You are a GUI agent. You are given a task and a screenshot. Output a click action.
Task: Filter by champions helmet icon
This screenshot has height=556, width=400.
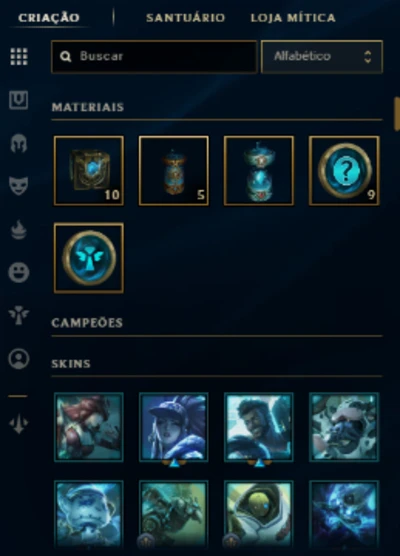pyautogui.click(x=19, y=143)
